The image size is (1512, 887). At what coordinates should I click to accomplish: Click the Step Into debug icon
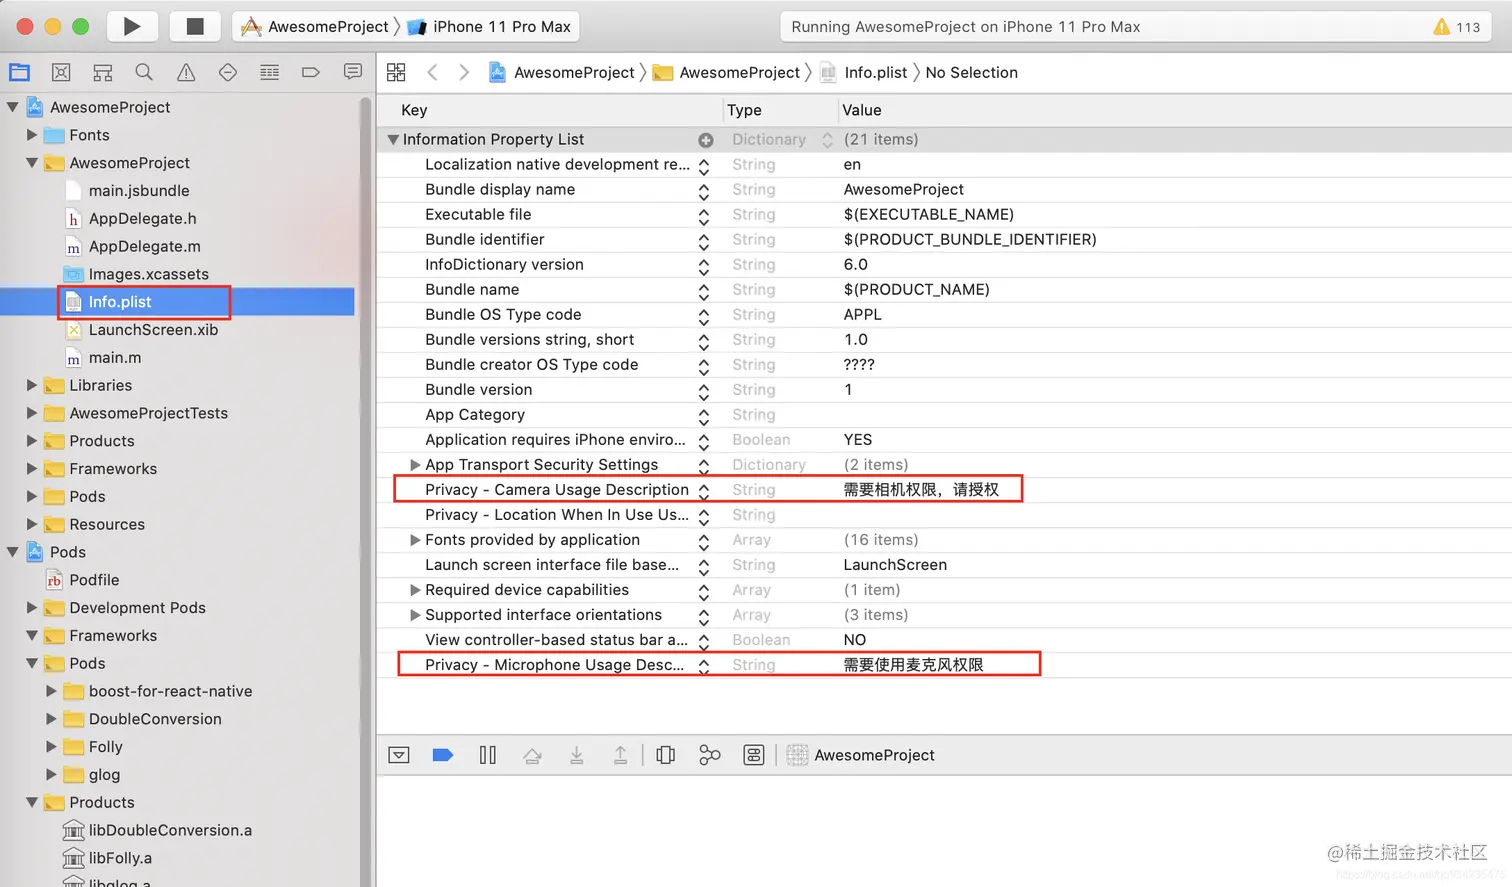[x=577, y=755]
